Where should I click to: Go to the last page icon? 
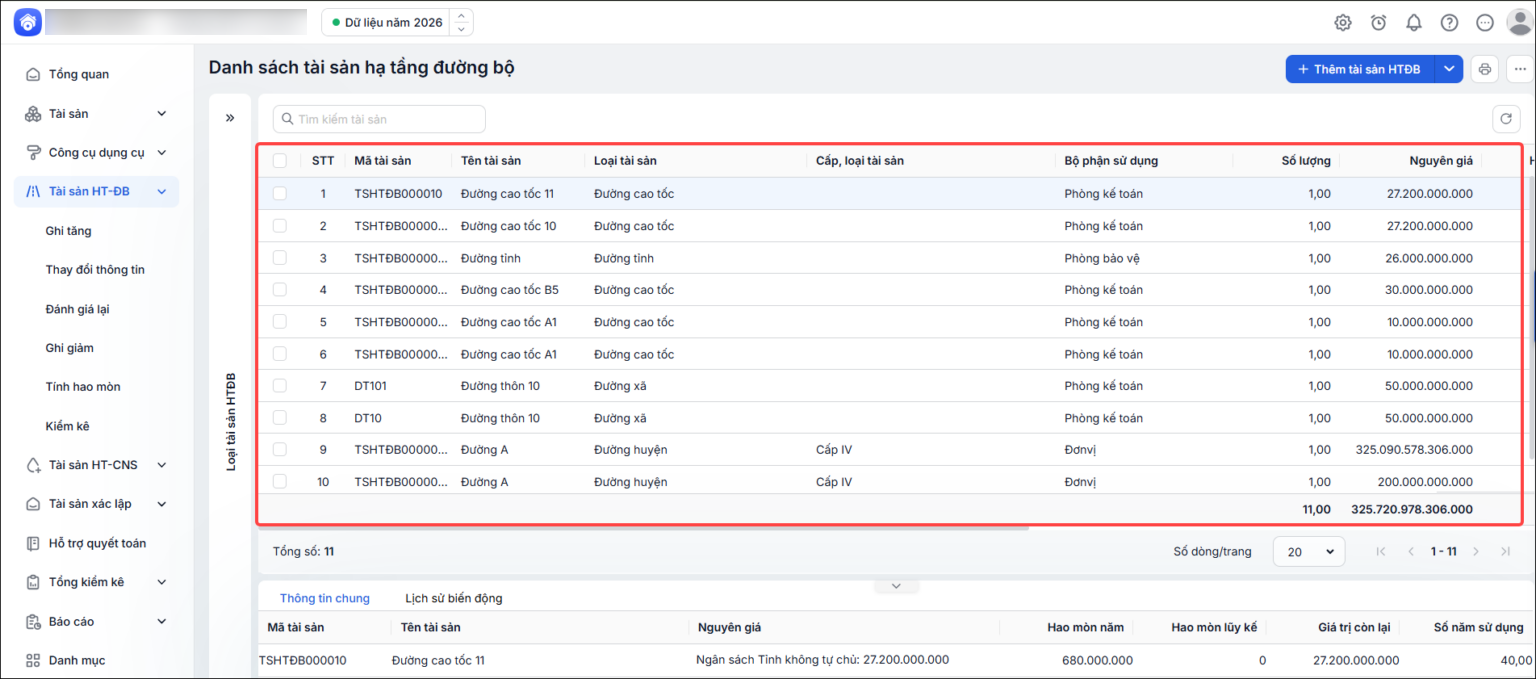(1505, 551)
